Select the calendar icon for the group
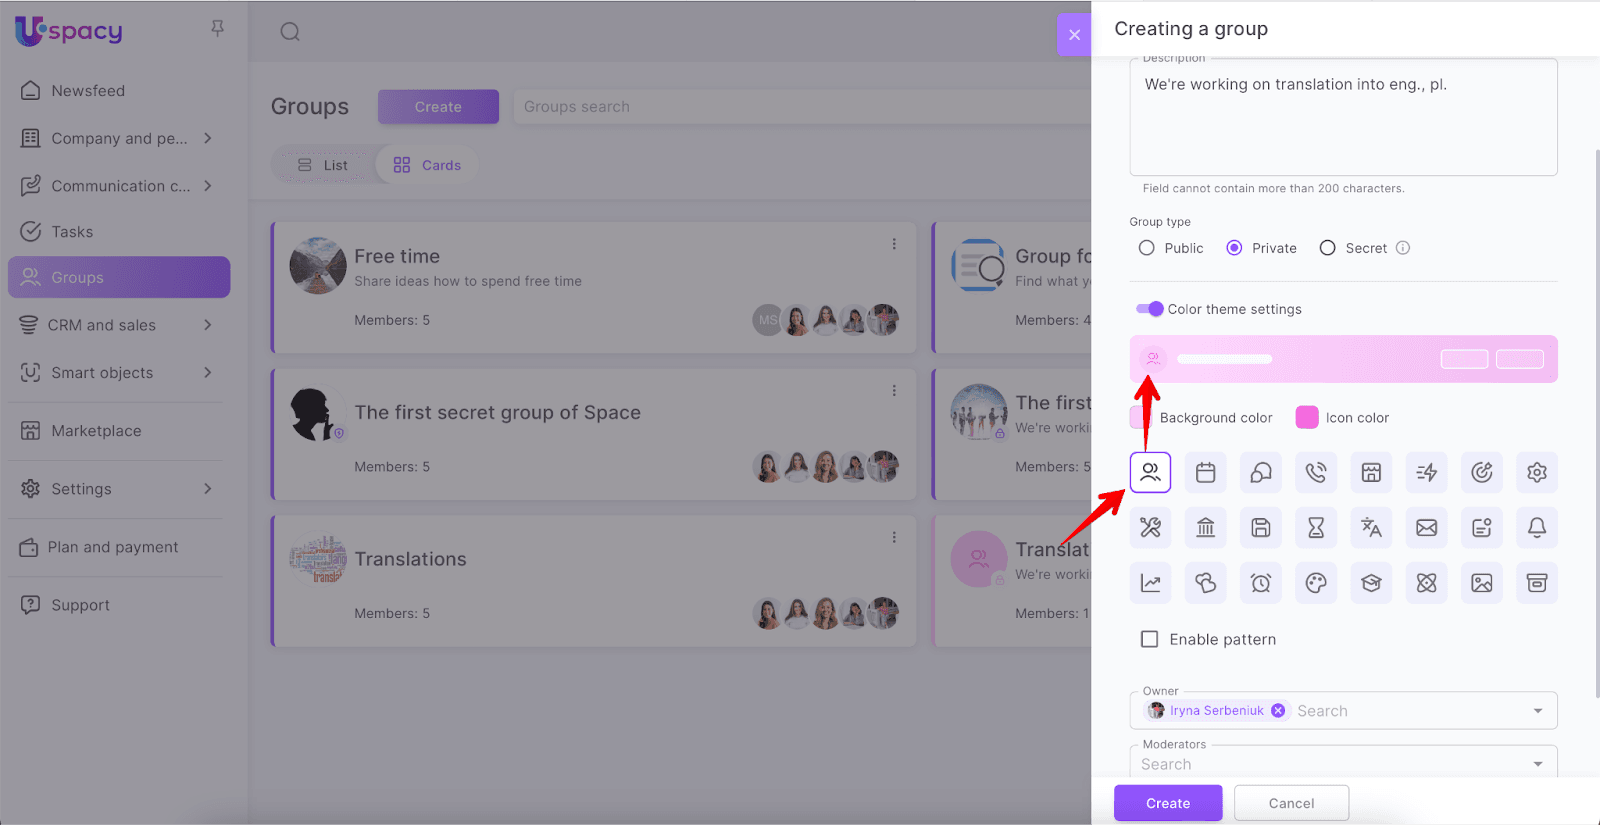 [1205, 473]
